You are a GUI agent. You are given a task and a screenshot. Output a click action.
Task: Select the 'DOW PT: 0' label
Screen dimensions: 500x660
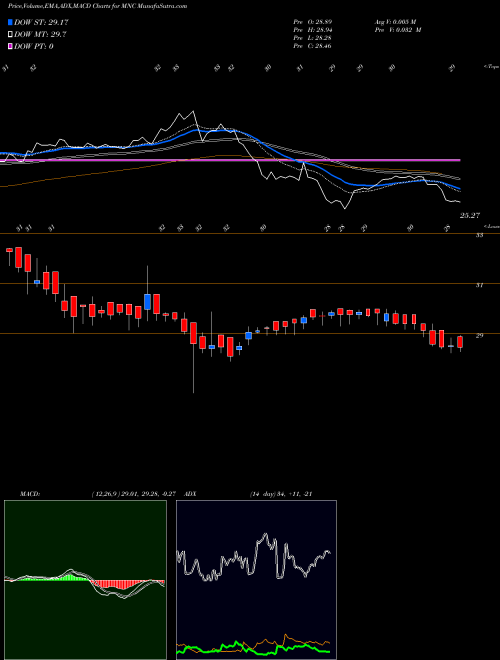(x=34, y=46)
